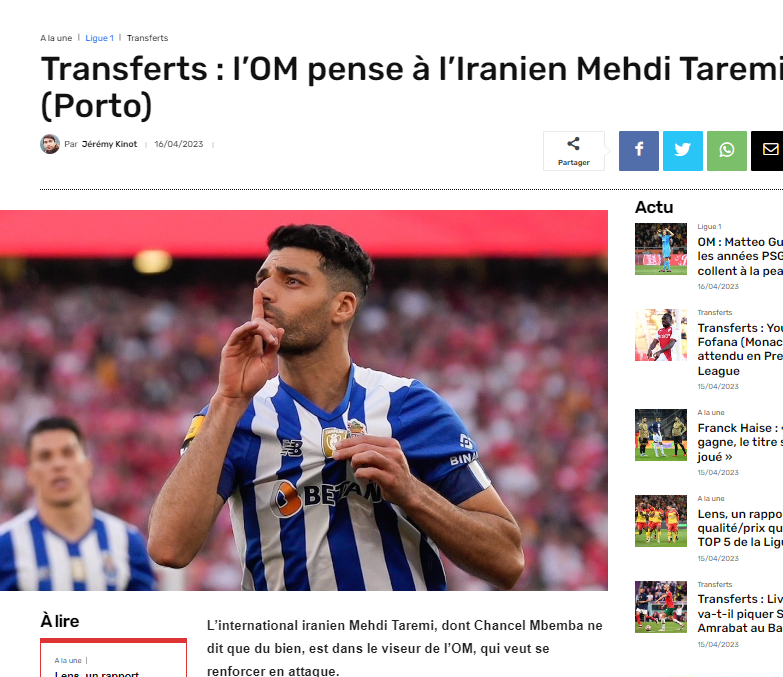Share the article by email icon

pos(768,151)
